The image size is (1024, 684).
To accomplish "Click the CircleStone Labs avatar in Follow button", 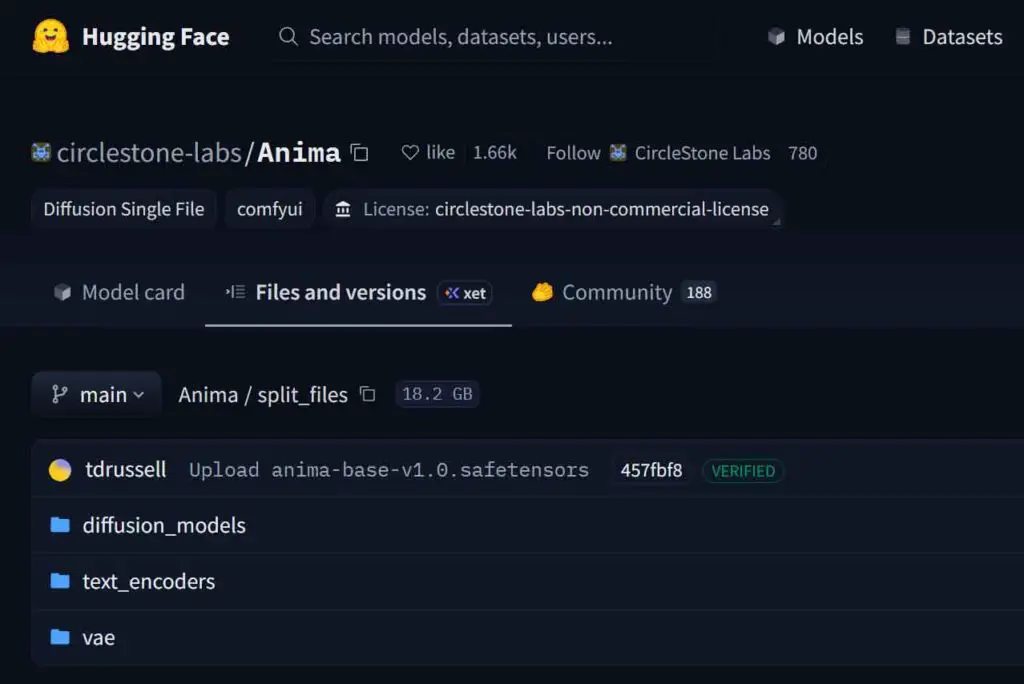I will point(618,153).
